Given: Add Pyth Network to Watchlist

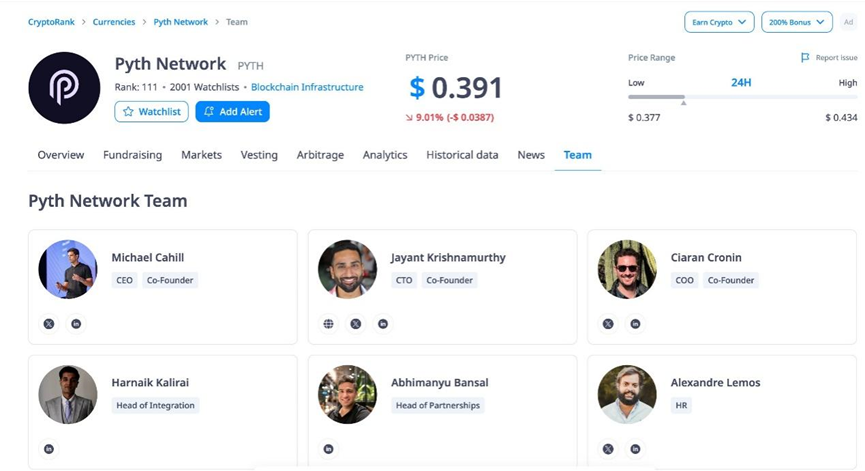Looking at the screenshot, I should (151, 112).
